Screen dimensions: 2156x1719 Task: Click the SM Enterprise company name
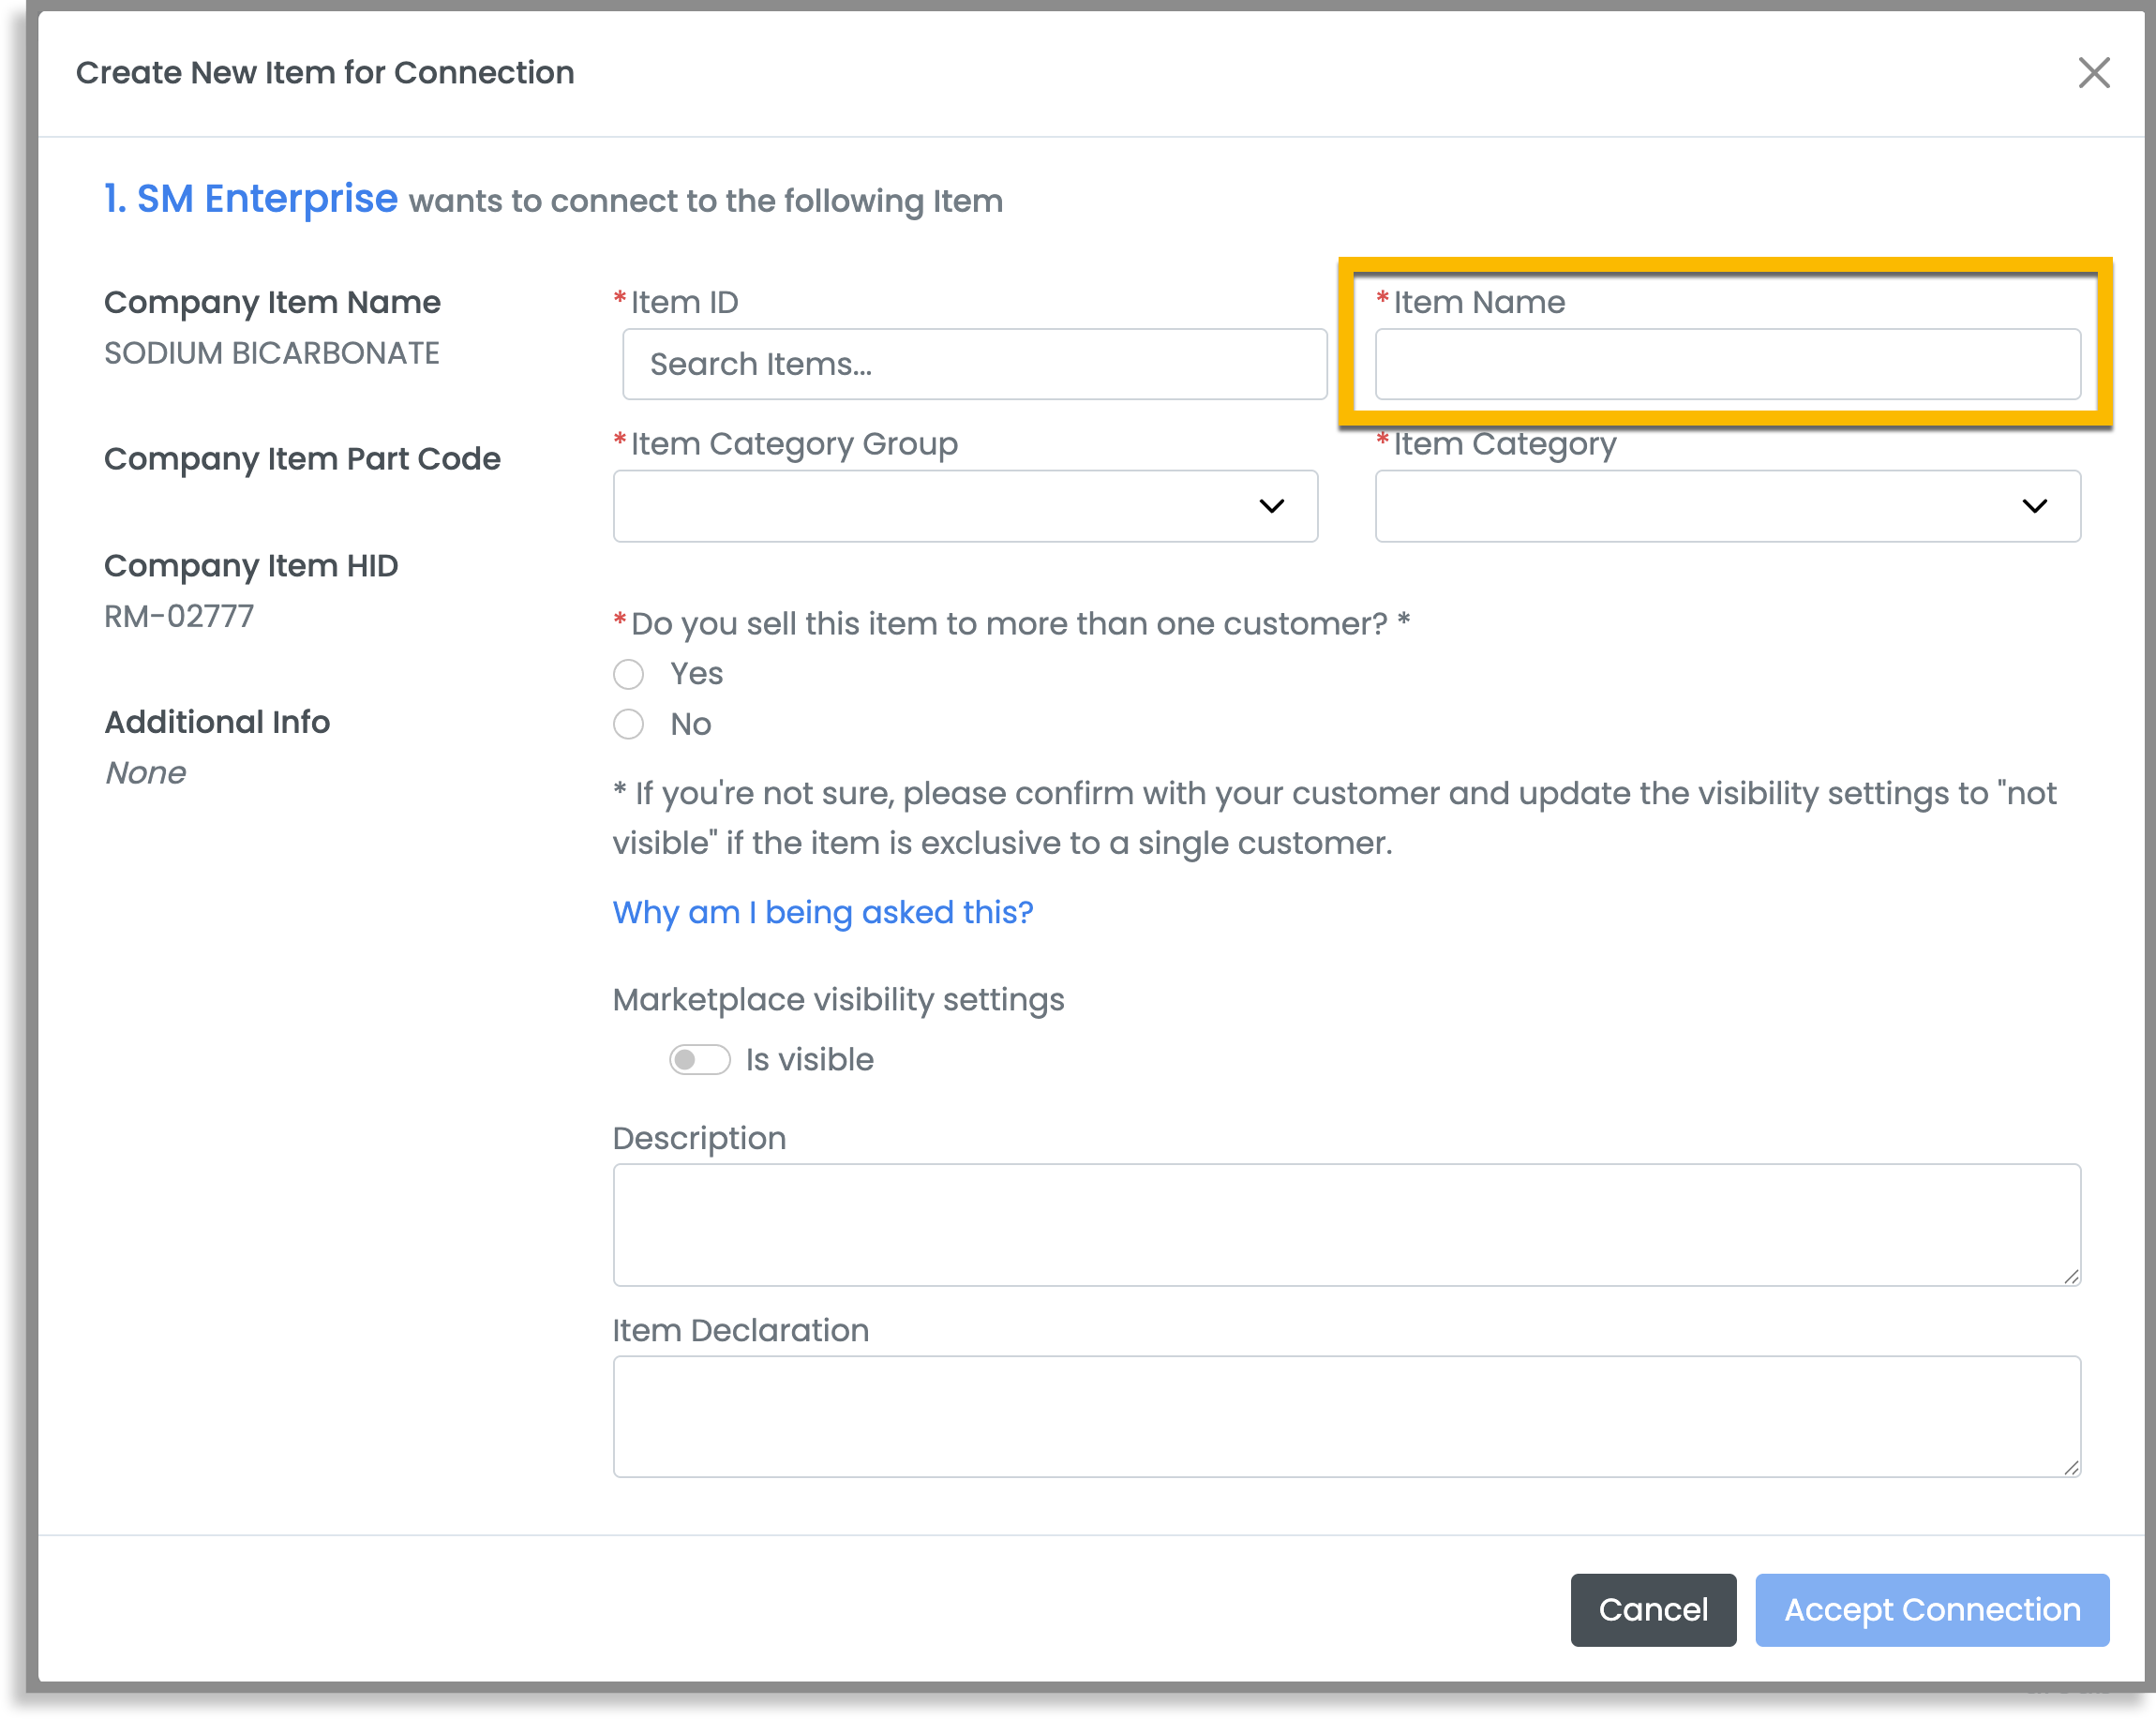click(x=266, y=199)
